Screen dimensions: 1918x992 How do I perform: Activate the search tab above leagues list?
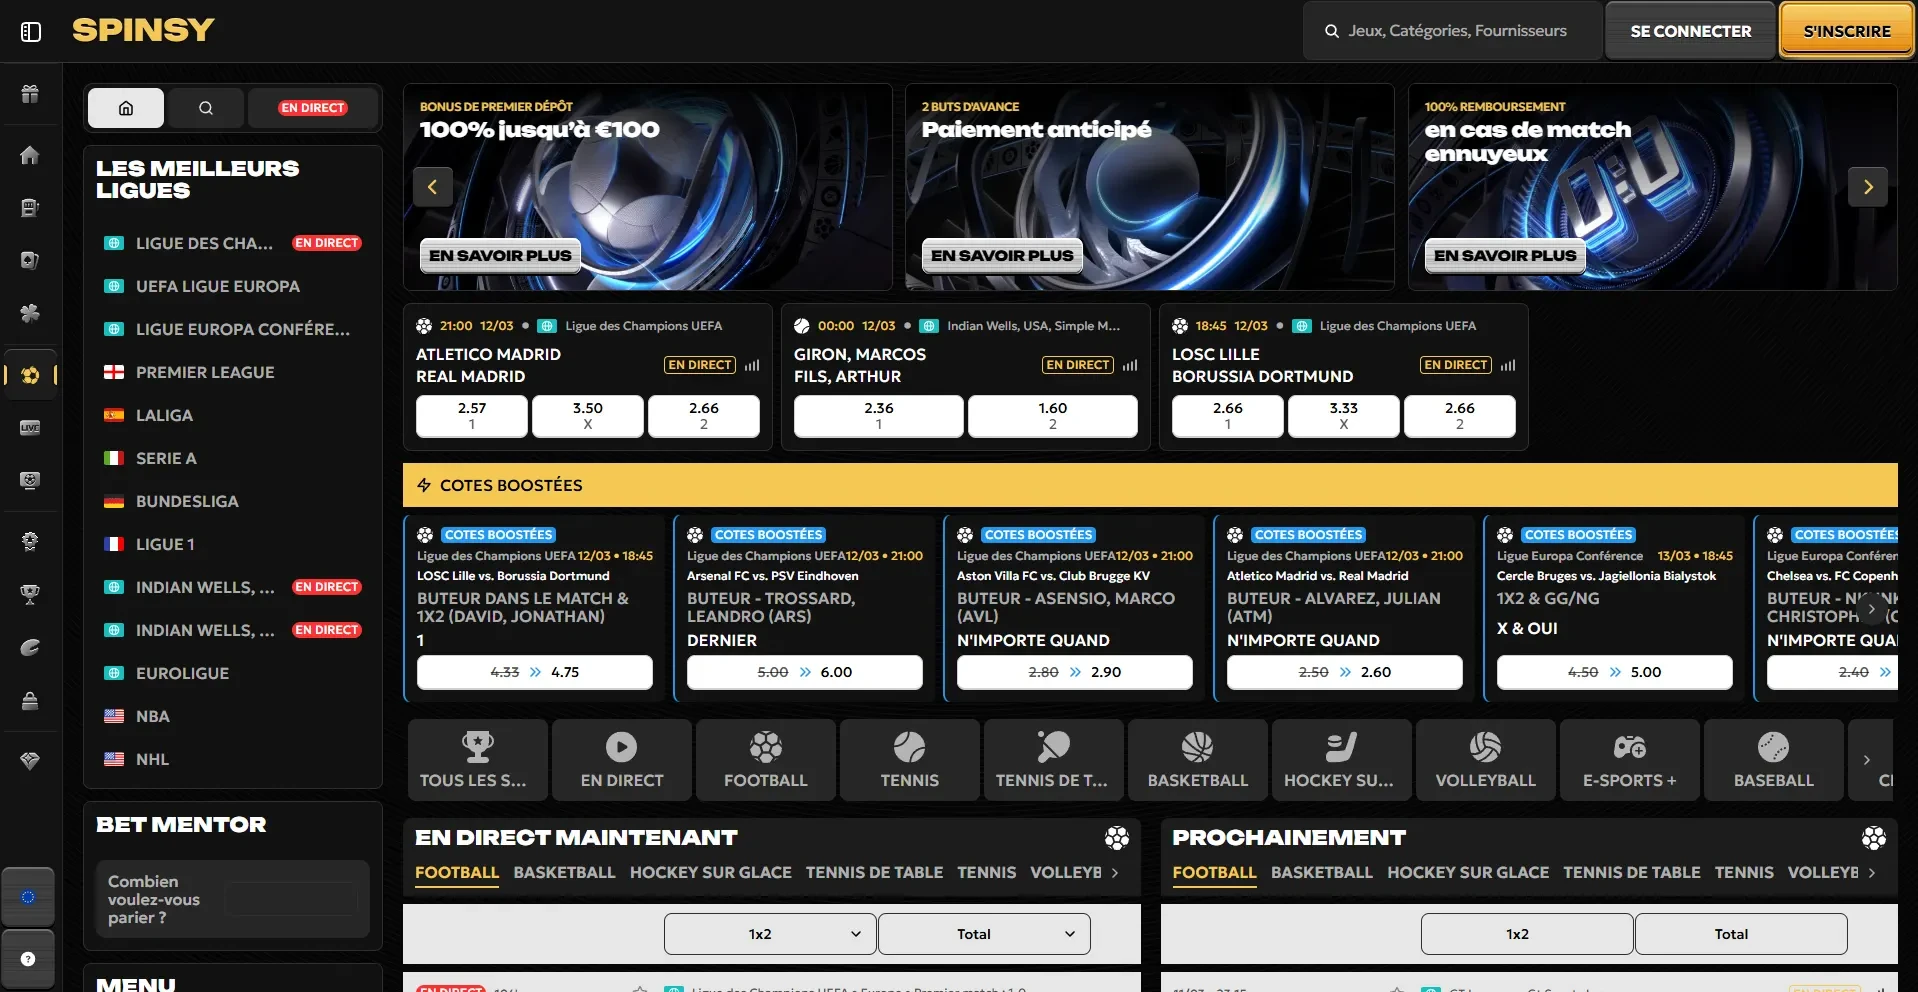tap(206, 107)
